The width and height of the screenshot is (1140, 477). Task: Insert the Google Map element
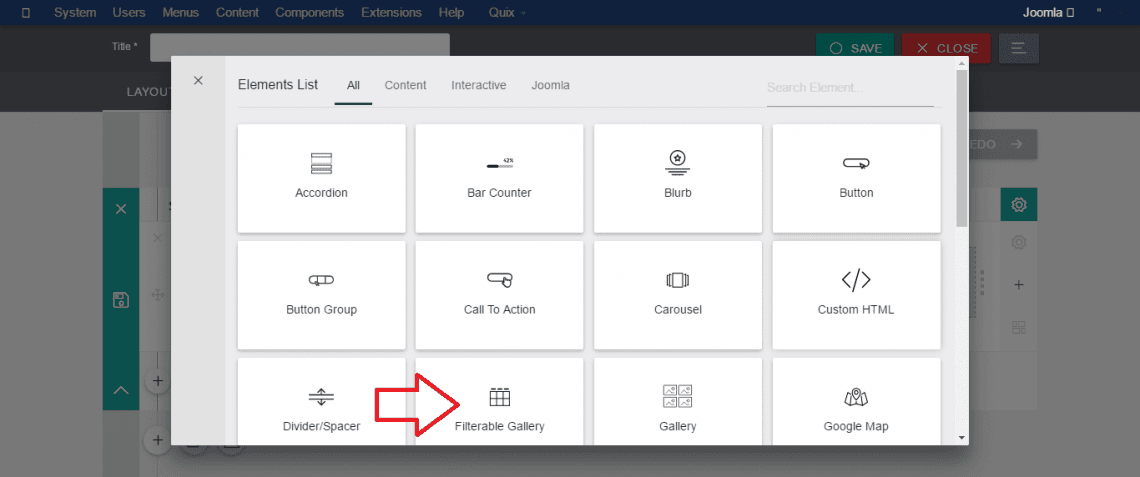856,401
